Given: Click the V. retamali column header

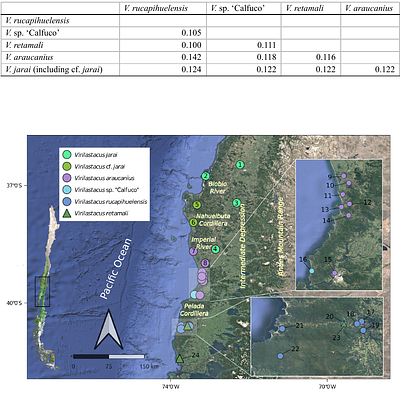Looking at the screenshot, I should point(305,8).
